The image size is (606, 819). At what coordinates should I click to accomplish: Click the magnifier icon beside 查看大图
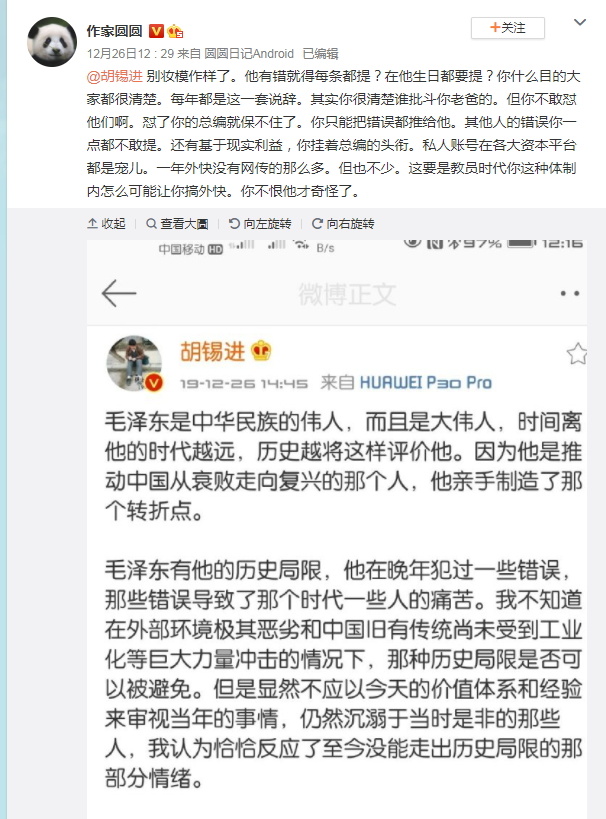[152, 224]
